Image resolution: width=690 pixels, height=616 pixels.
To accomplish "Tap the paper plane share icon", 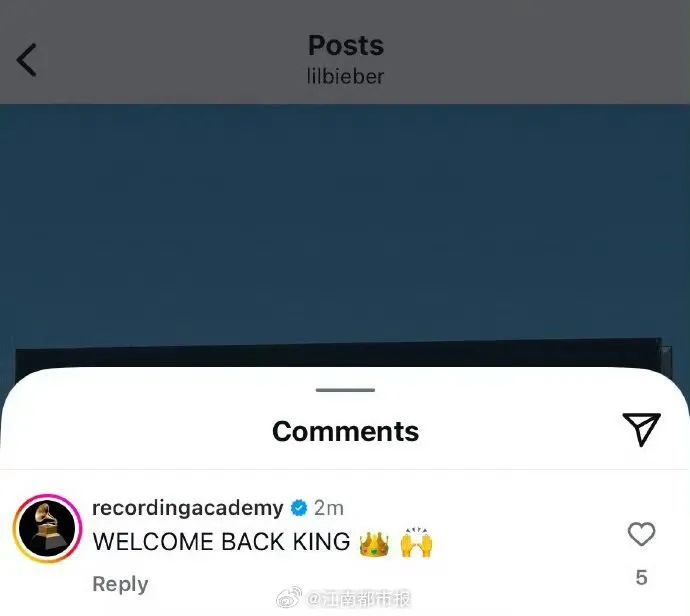I will click(641, 429).
